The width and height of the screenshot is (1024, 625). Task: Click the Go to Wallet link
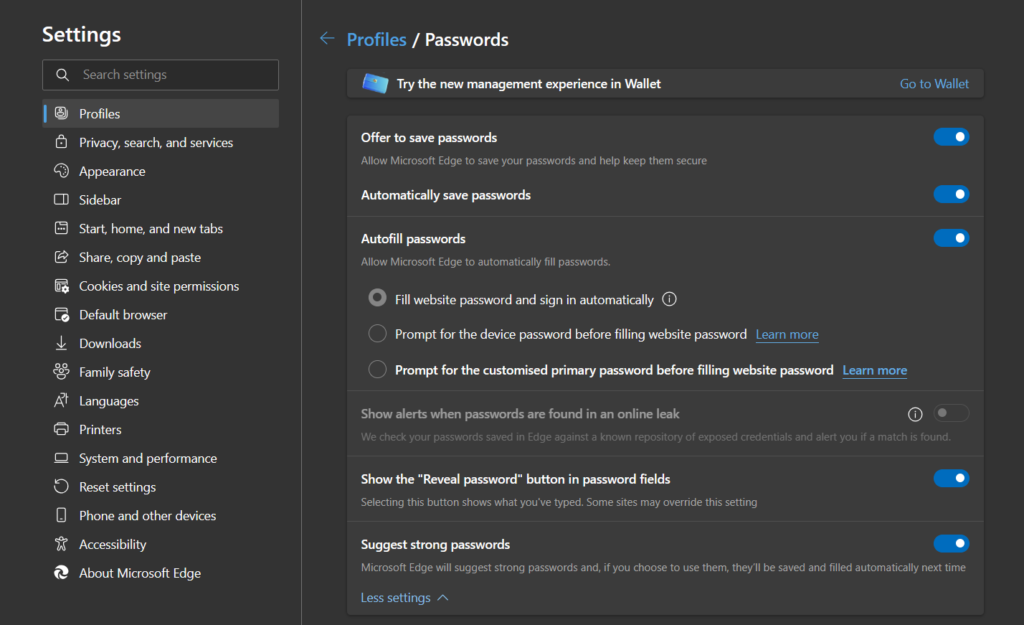(x=934, y=84)
